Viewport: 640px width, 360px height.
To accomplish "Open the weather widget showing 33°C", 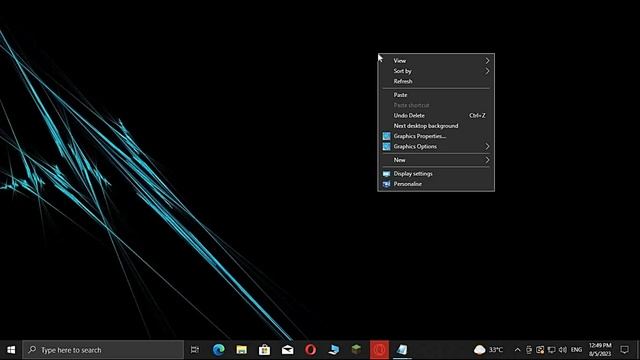I will (x=489, y=350).
